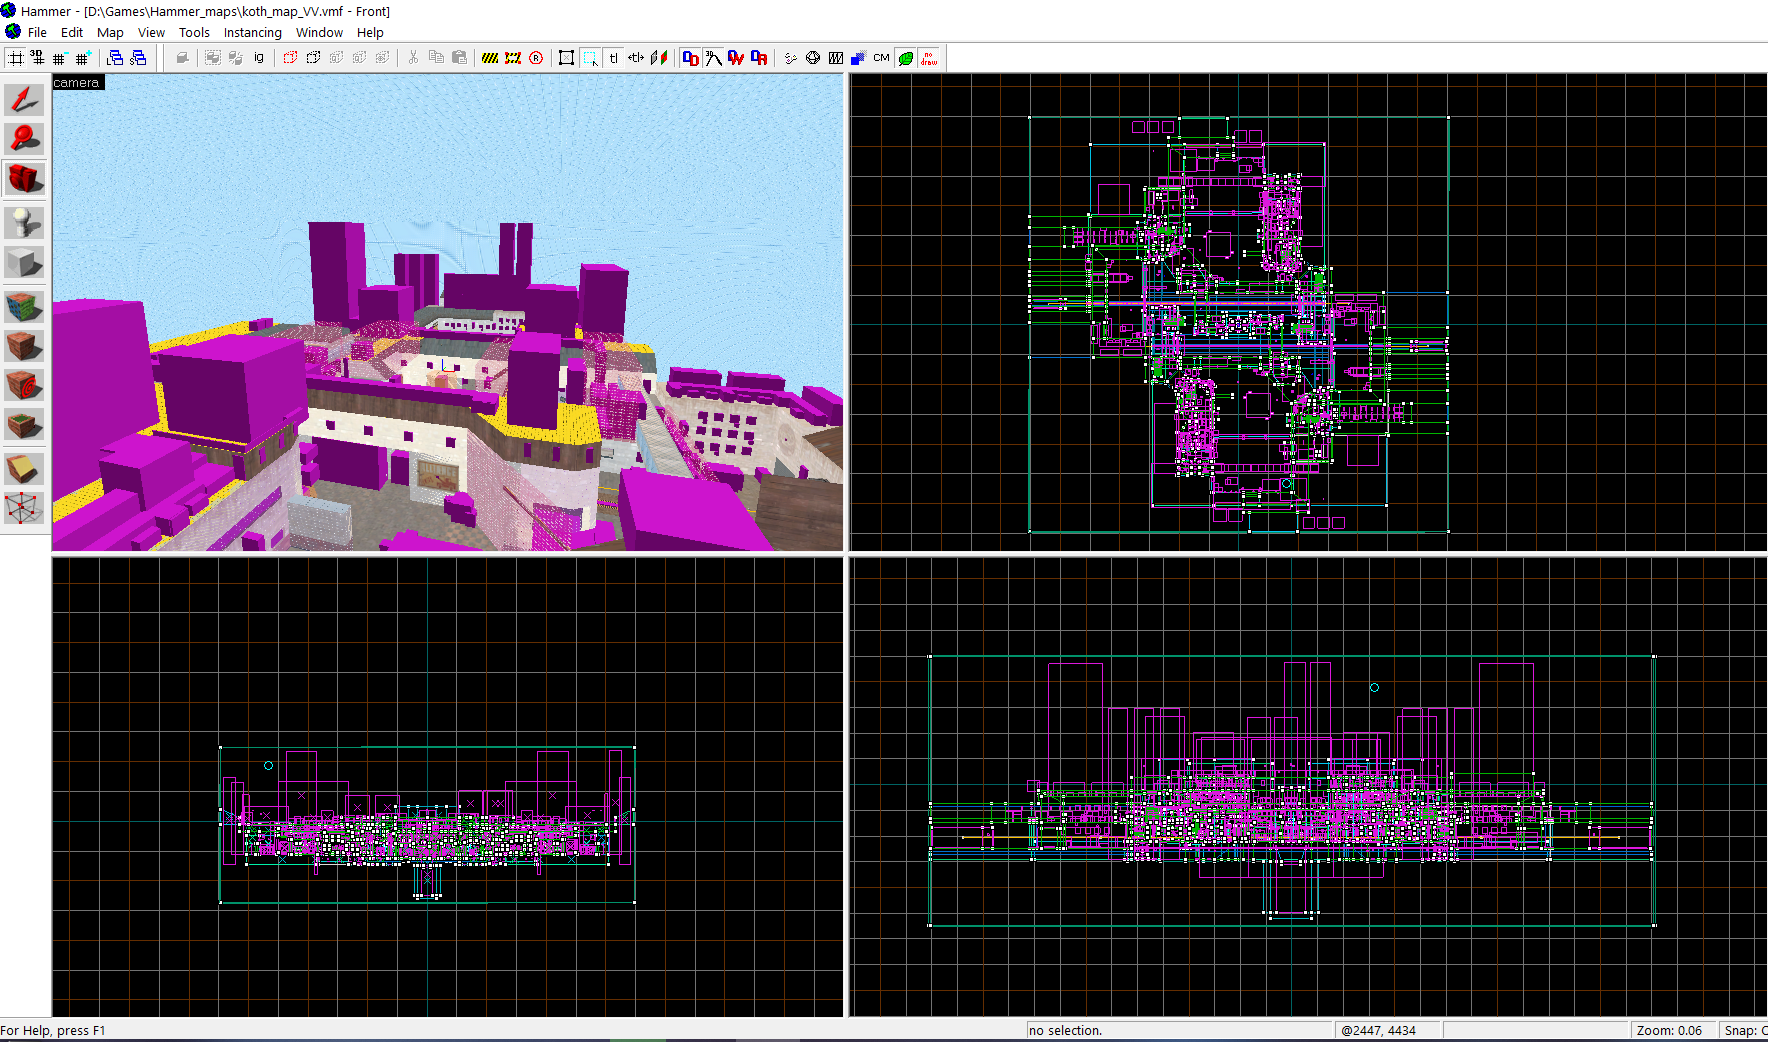Click the CM toolbar button

point(881,58)
